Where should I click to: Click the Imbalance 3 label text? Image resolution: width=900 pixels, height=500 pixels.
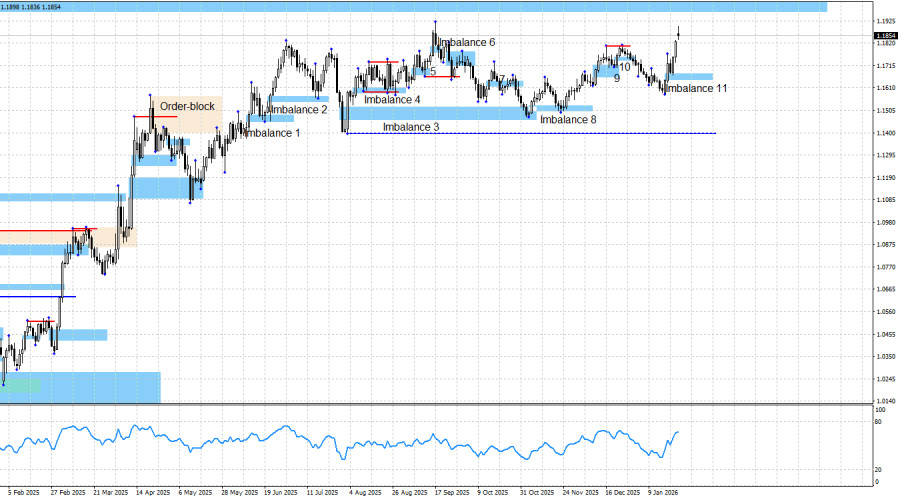(x=411, y=128)
